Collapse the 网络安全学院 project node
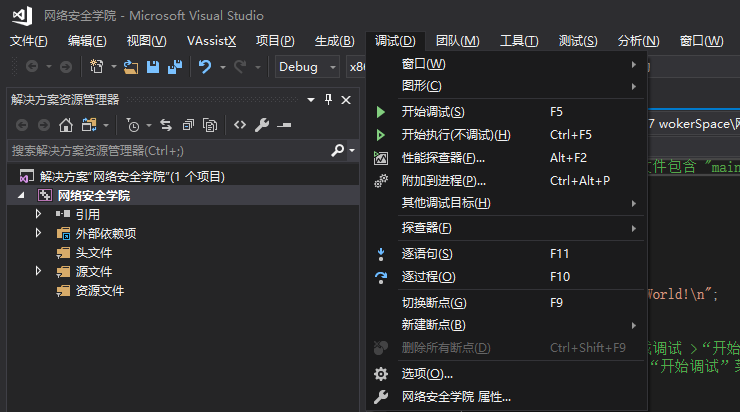This screenshot has width=740, height=412. pyautogui.click(x=21, y=195)
